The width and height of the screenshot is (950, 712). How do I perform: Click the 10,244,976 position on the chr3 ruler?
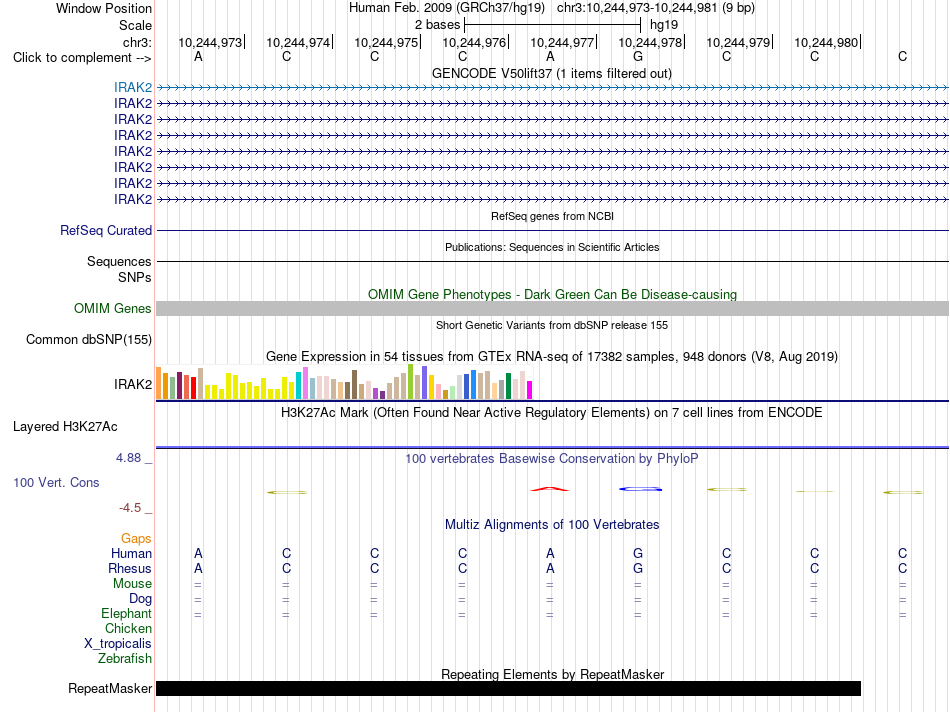click(x=474, y=42)
